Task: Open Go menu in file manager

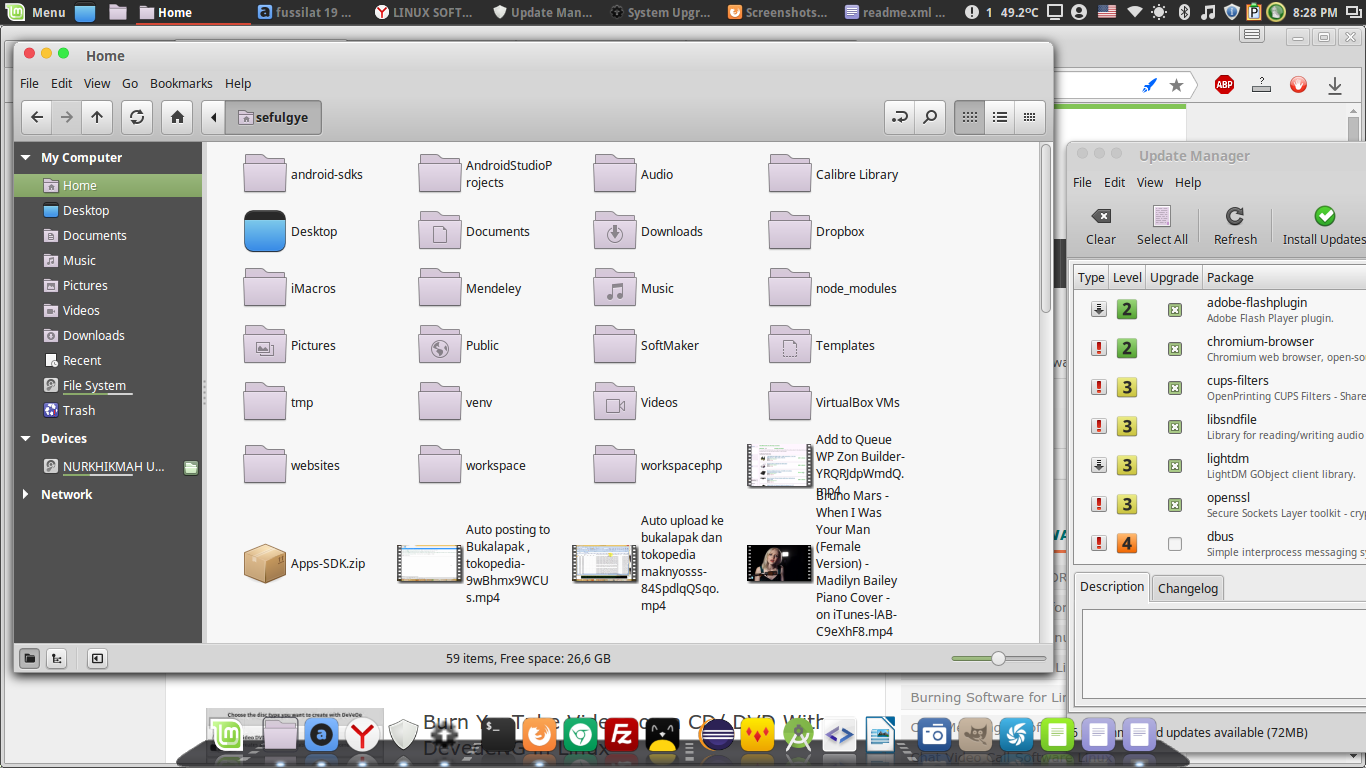Action: pos(130,83)
